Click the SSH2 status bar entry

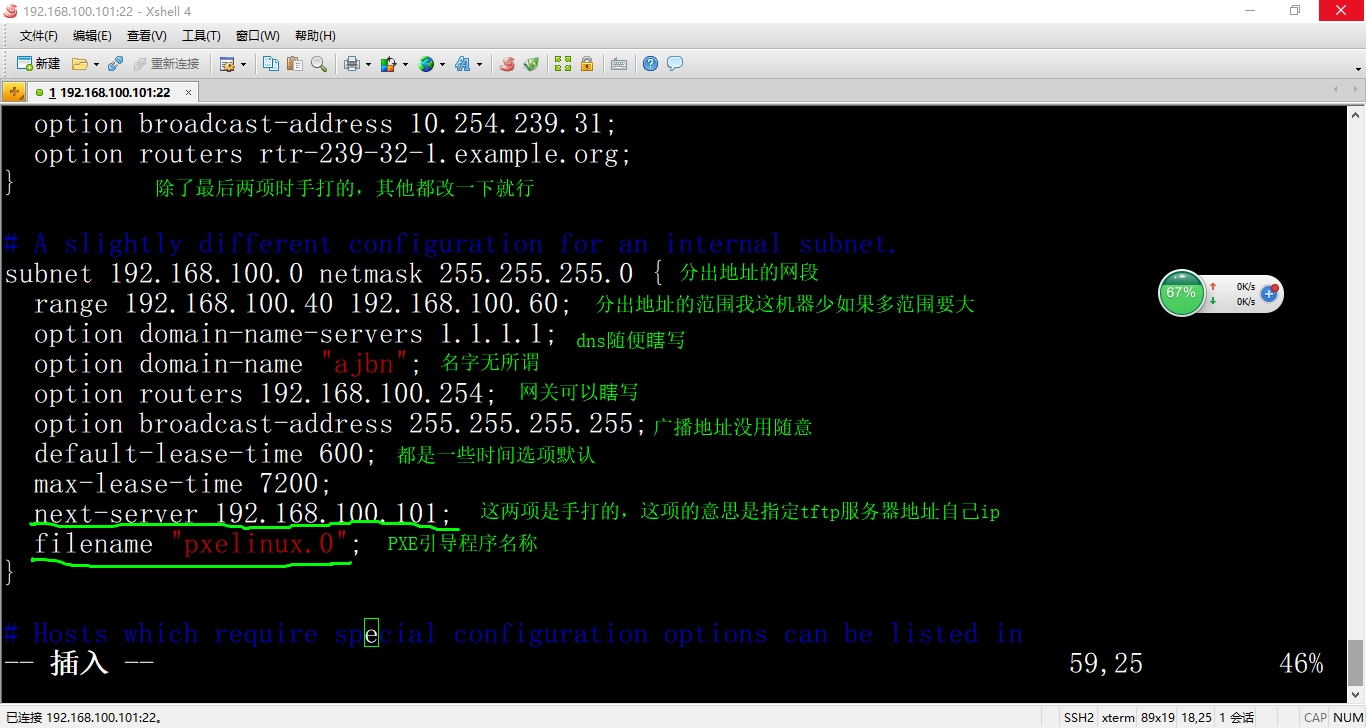tap(1078, 717)
